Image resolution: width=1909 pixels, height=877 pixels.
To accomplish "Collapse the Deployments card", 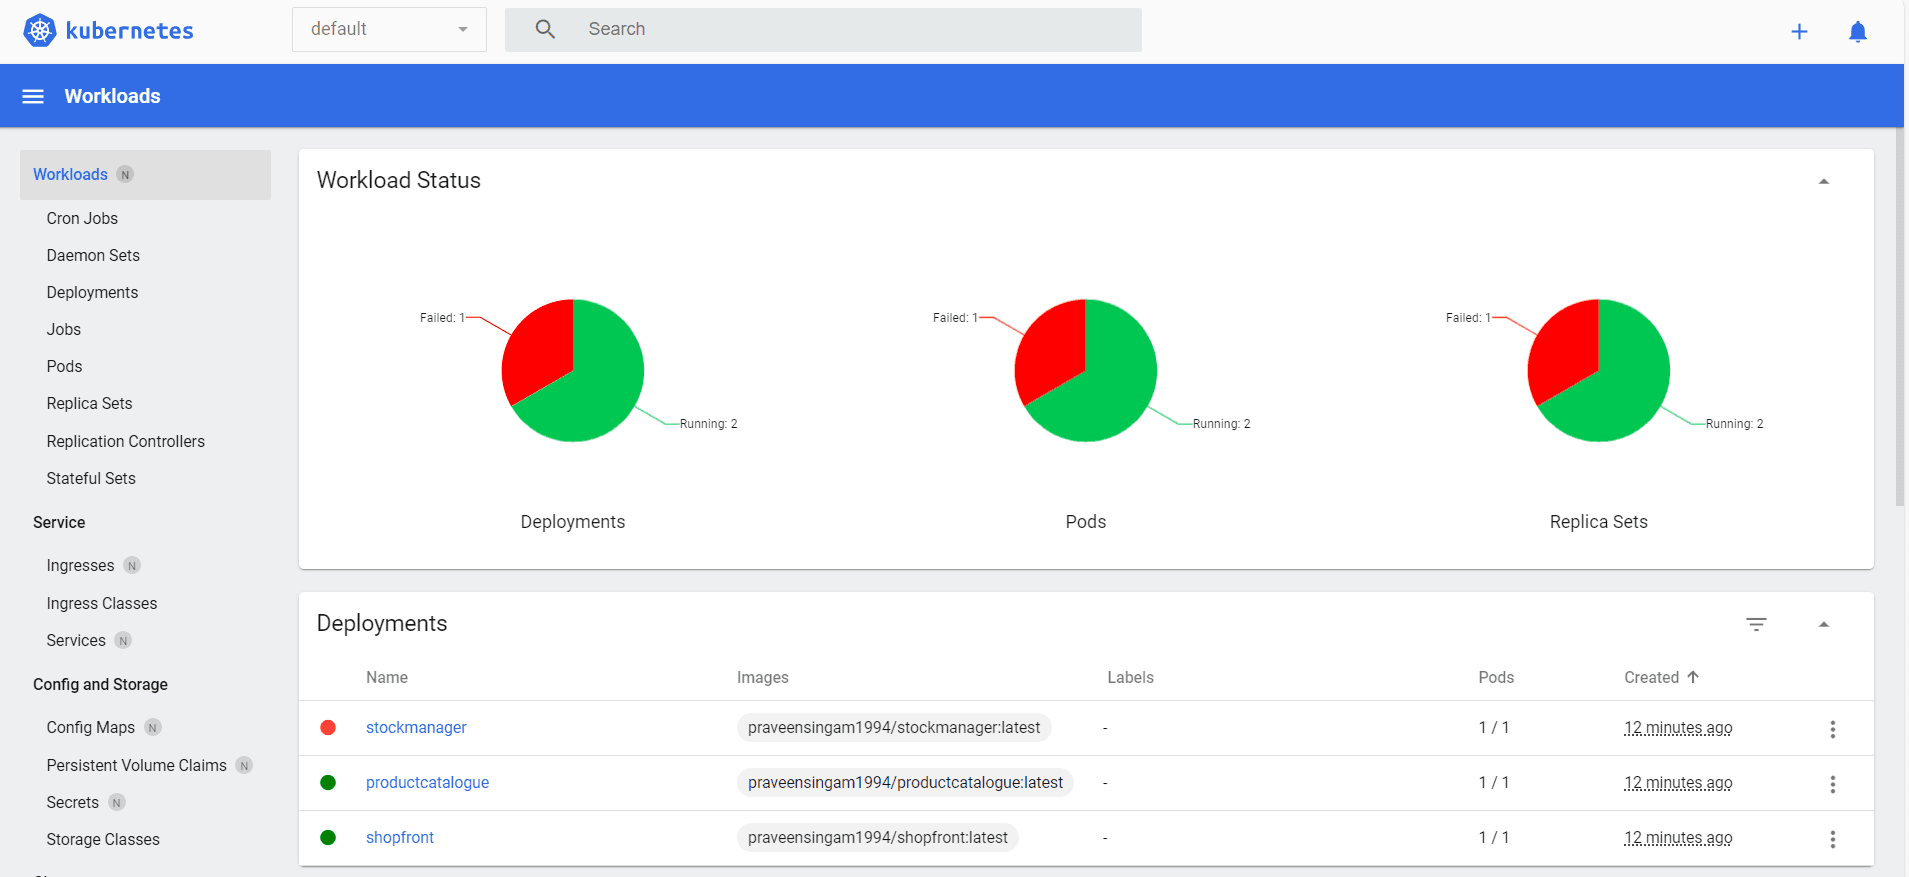I will click(1823, 624).
